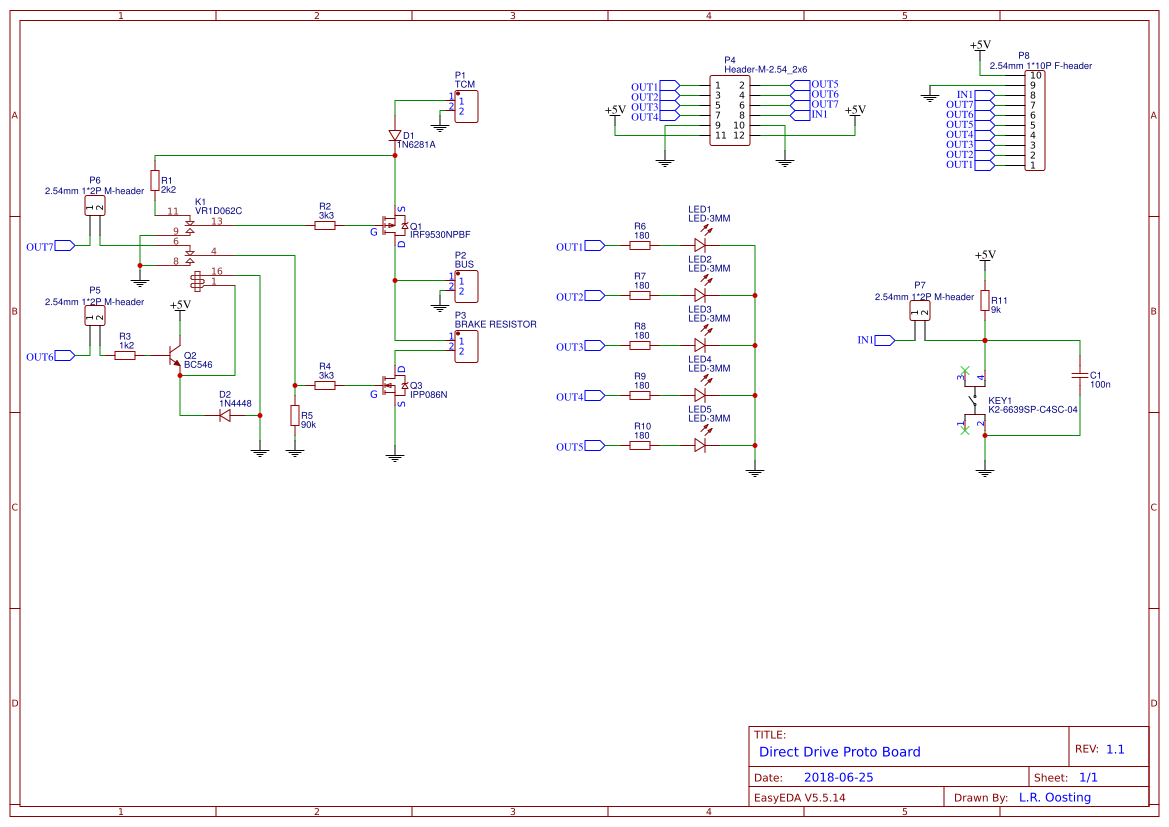Select the LED1 LED-3MM symbol
This screenshot has height=827, width=1169.
[702, 243]
